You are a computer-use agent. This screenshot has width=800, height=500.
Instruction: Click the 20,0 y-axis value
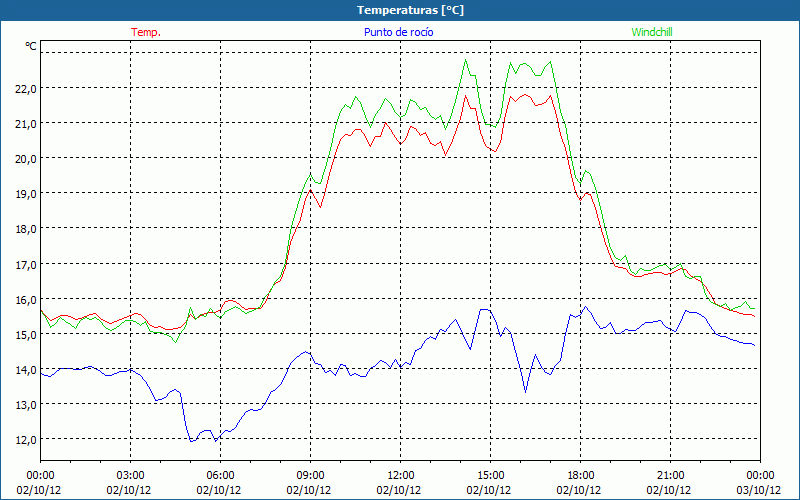(x=26, y=159)
